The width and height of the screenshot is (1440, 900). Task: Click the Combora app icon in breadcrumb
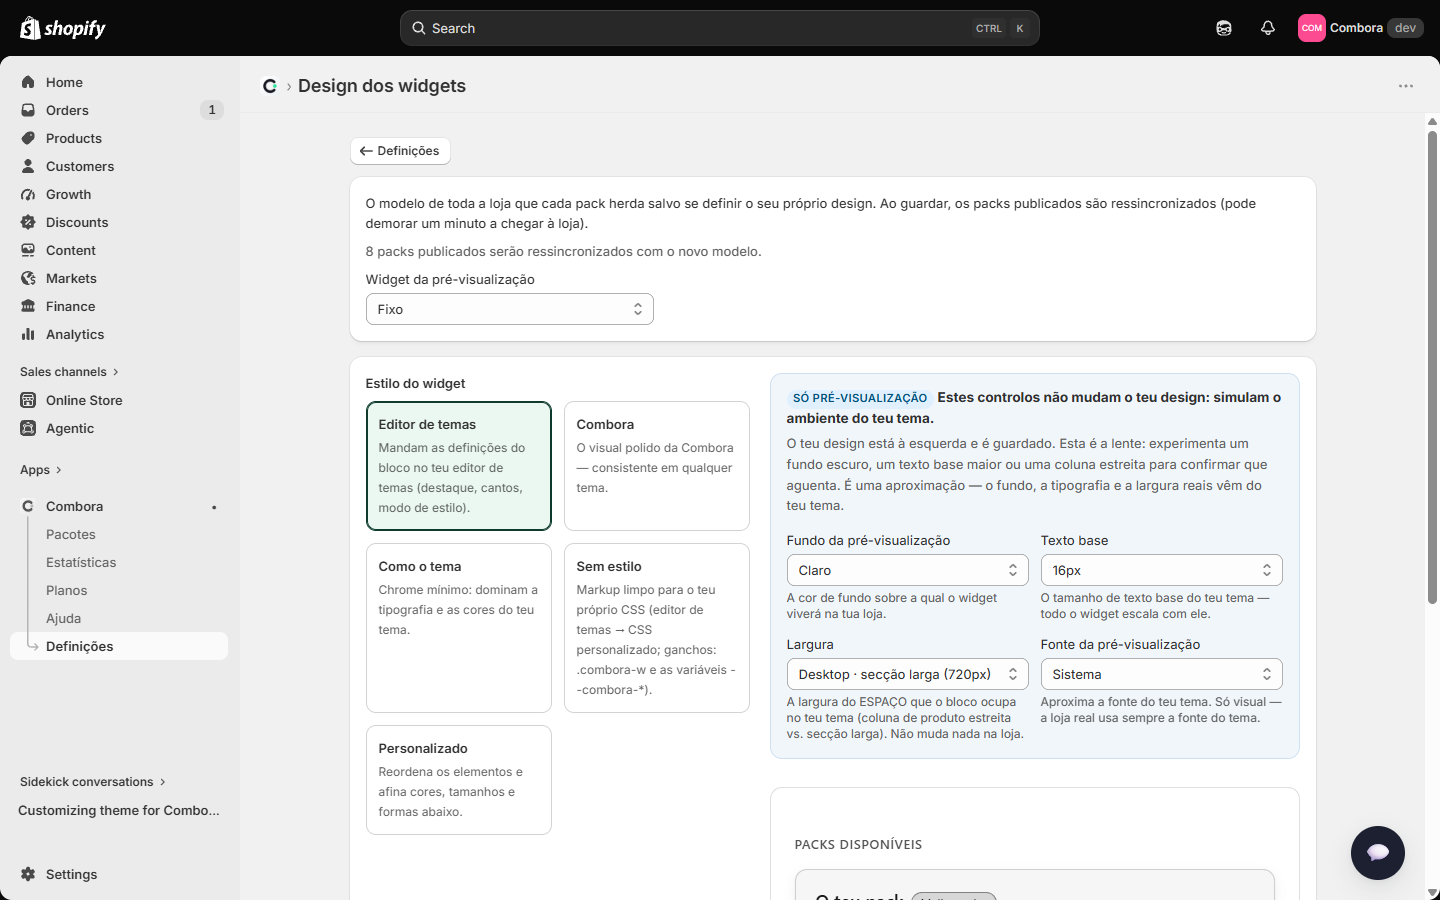click(x=270, y=86)
